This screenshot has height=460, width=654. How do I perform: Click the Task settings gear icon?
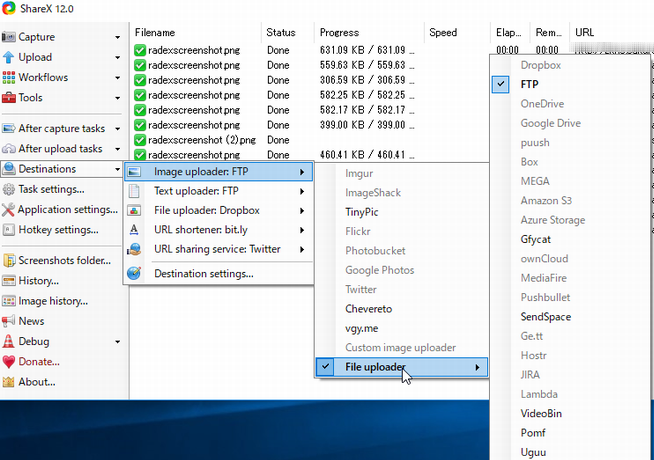pyautogui.click(x=9, y=189)
